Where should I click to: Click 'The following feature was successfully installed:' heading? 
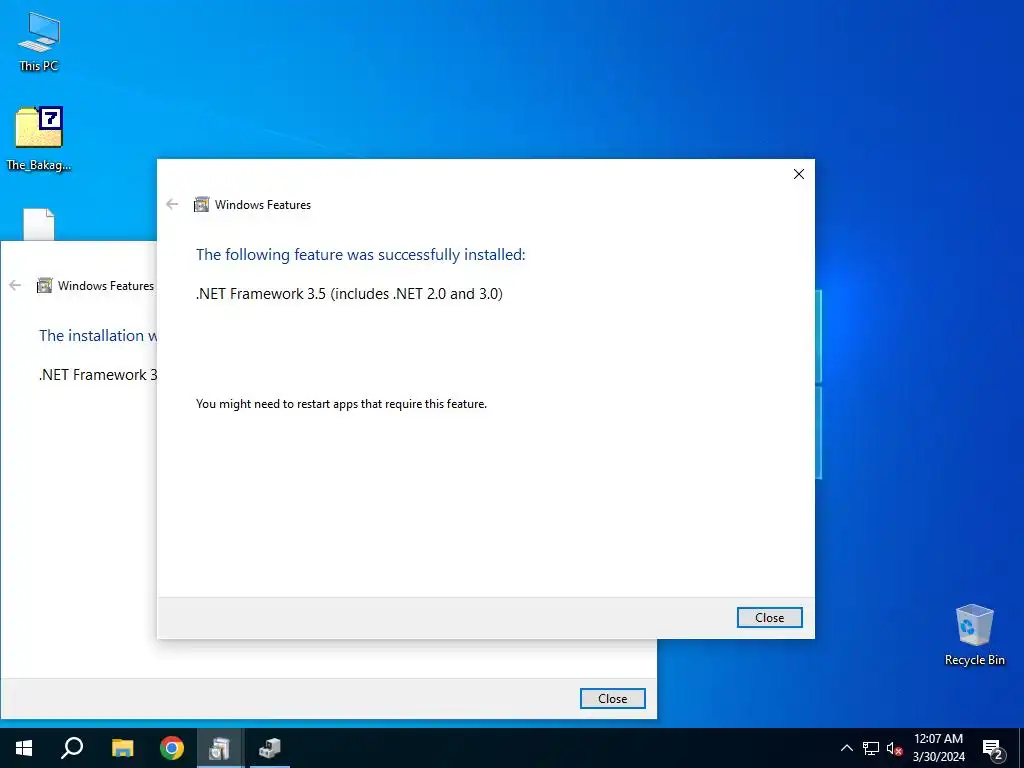360,255
